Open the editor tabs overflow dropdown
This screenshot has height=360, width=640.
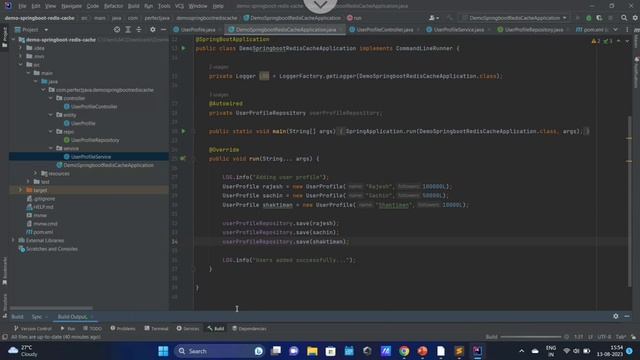[616, 30]
